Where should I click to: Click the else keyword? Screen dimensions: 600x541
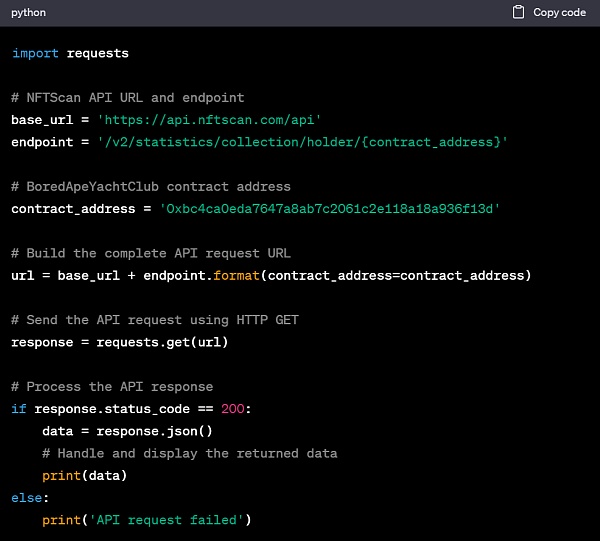click(29, 497)
